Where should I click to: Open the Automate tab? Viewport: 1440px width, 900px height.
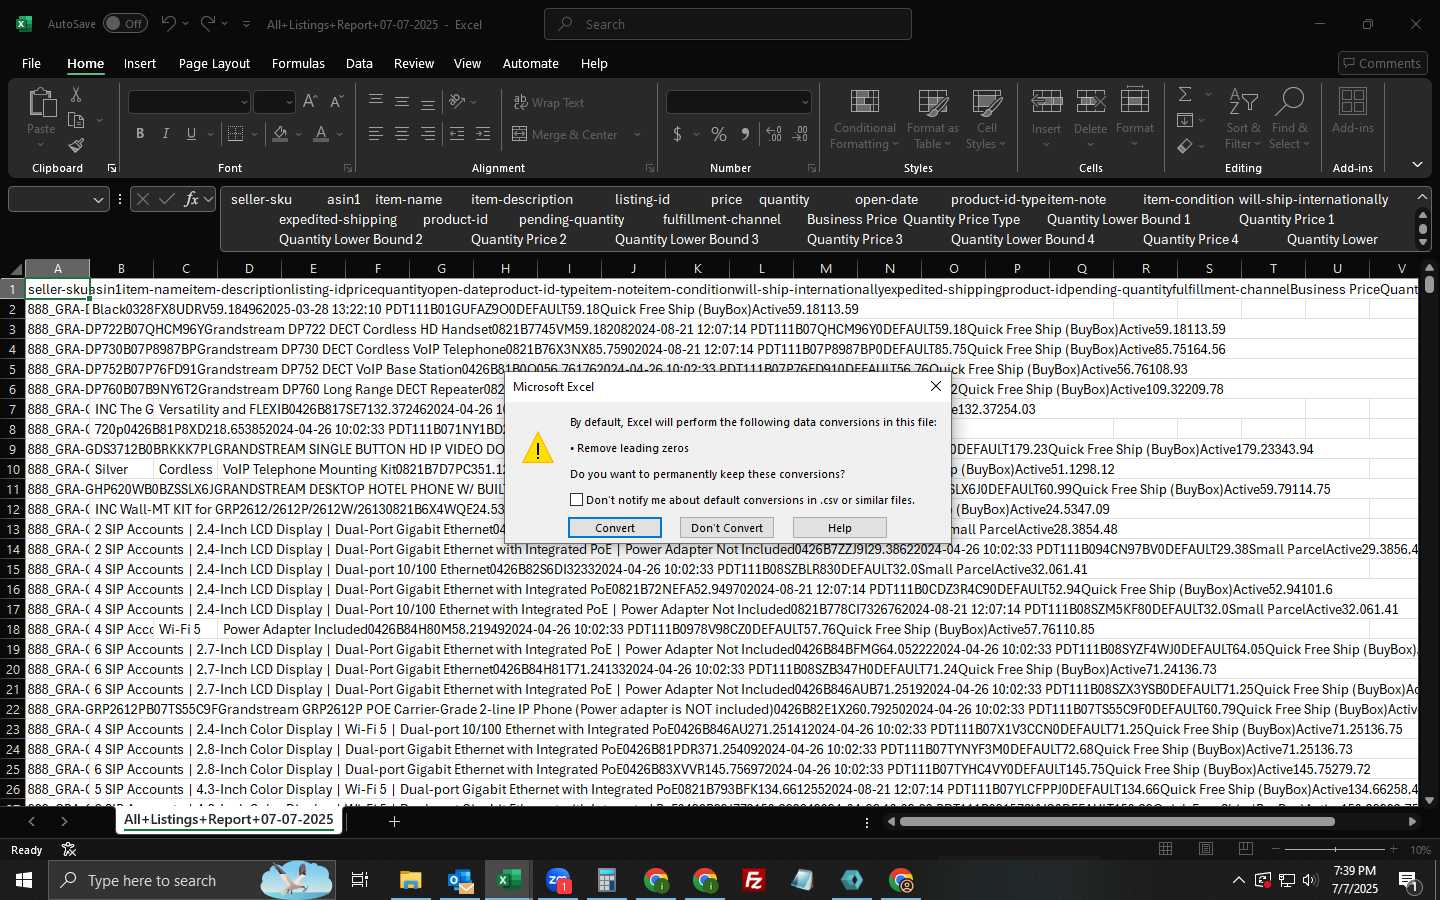(530, 63)
